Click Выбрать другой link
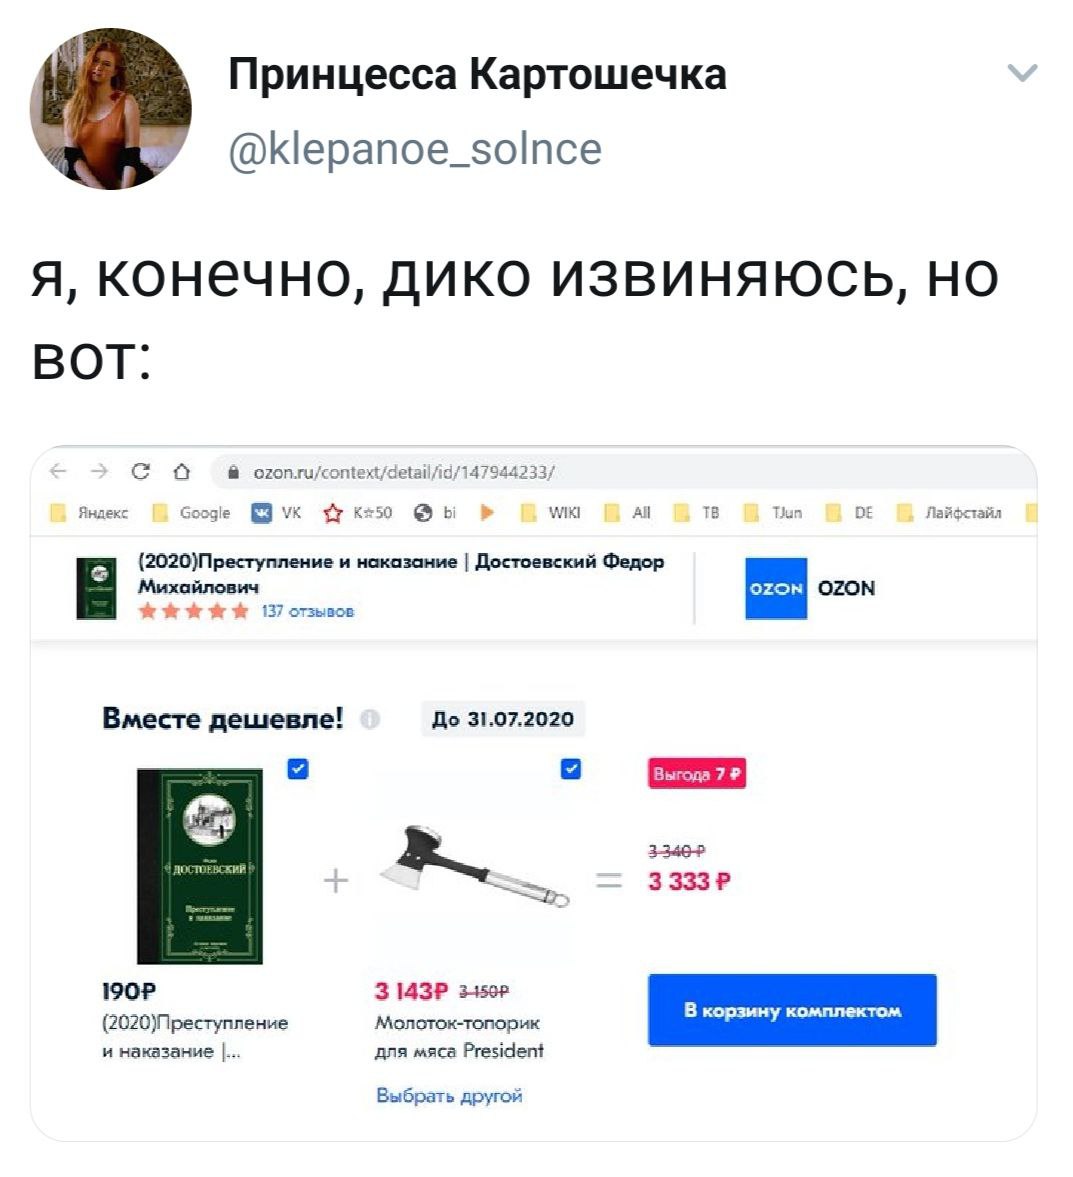This screenshot has width=1073, height=1177. coord(449,1095)
